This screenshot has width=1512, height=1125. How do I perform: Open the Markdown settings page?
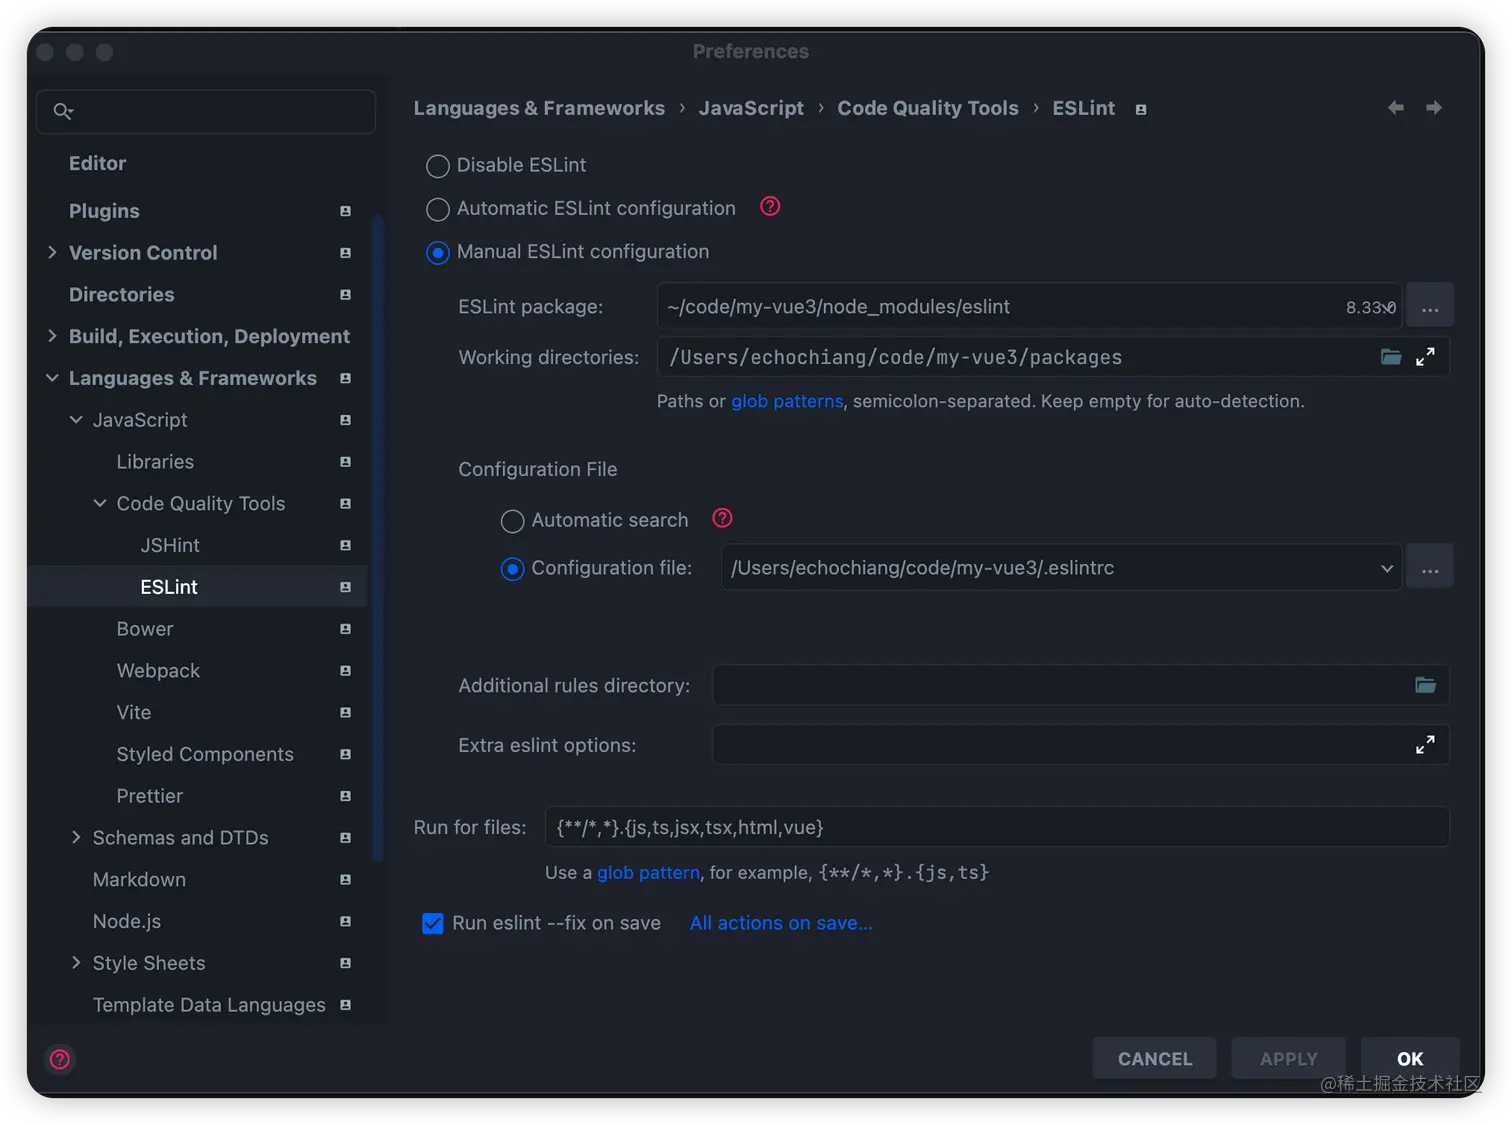click(x=139, y=879)
